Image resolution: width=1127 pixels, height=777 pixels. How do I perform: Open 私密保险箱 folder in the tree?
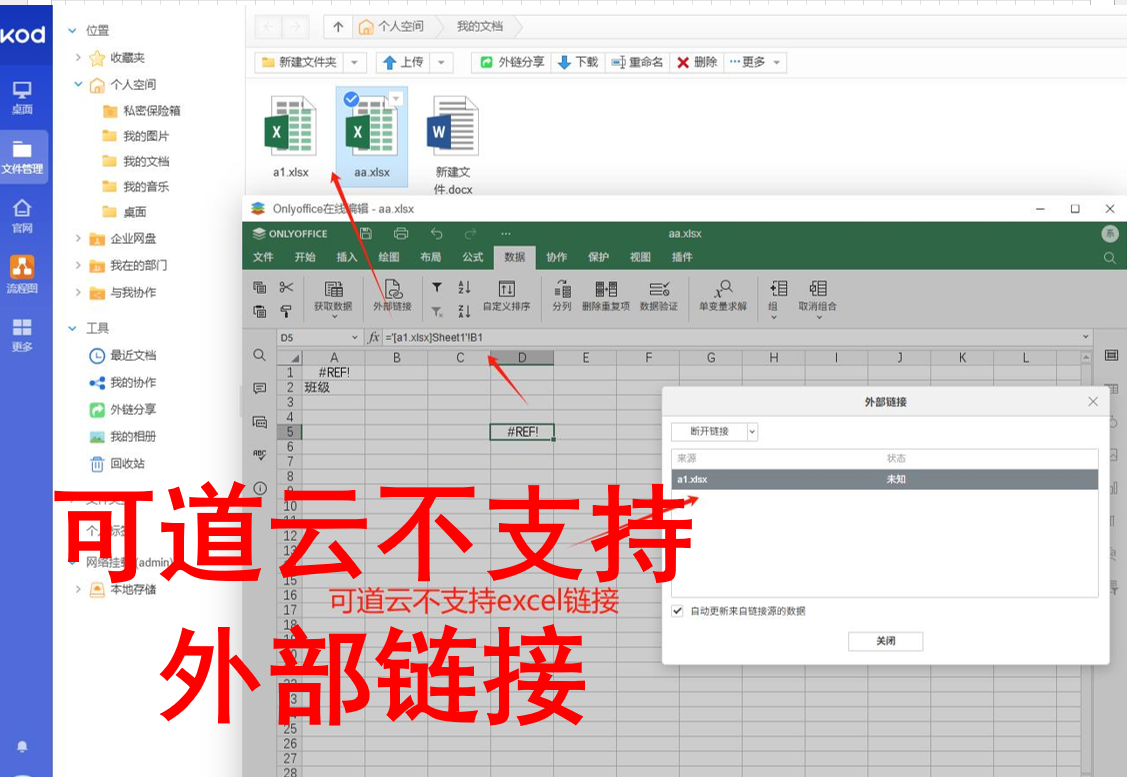coord(142,111)
